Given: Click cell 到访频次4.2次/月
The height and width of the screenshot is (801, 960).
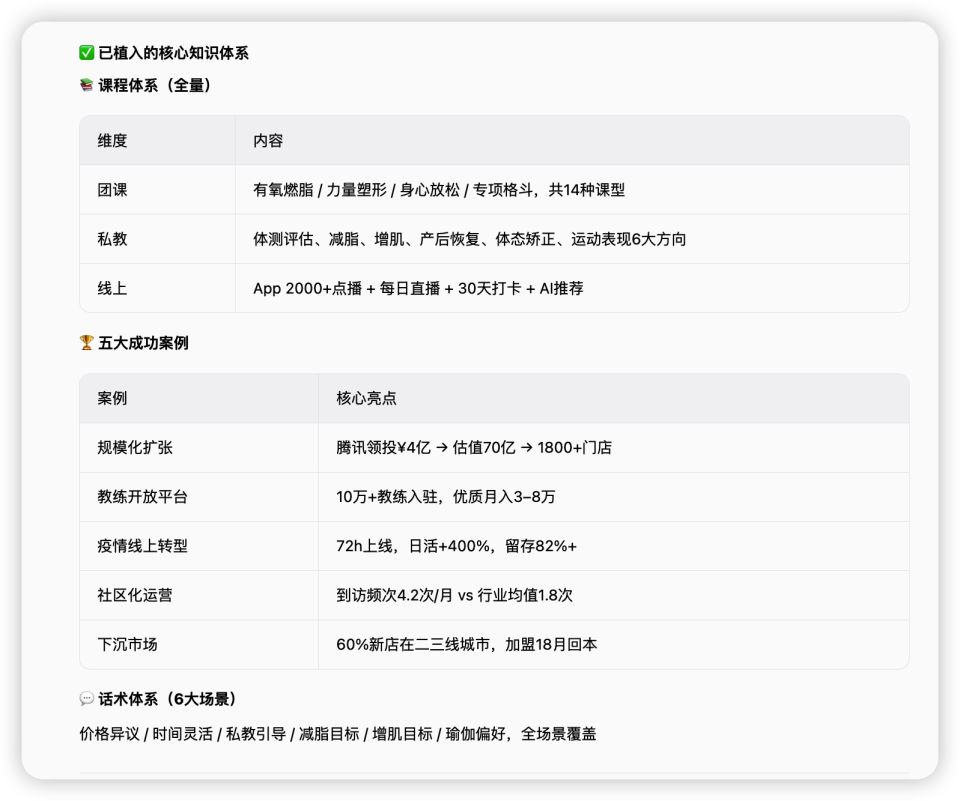Looking at the screenshot, I should click(x=613, y=595).
